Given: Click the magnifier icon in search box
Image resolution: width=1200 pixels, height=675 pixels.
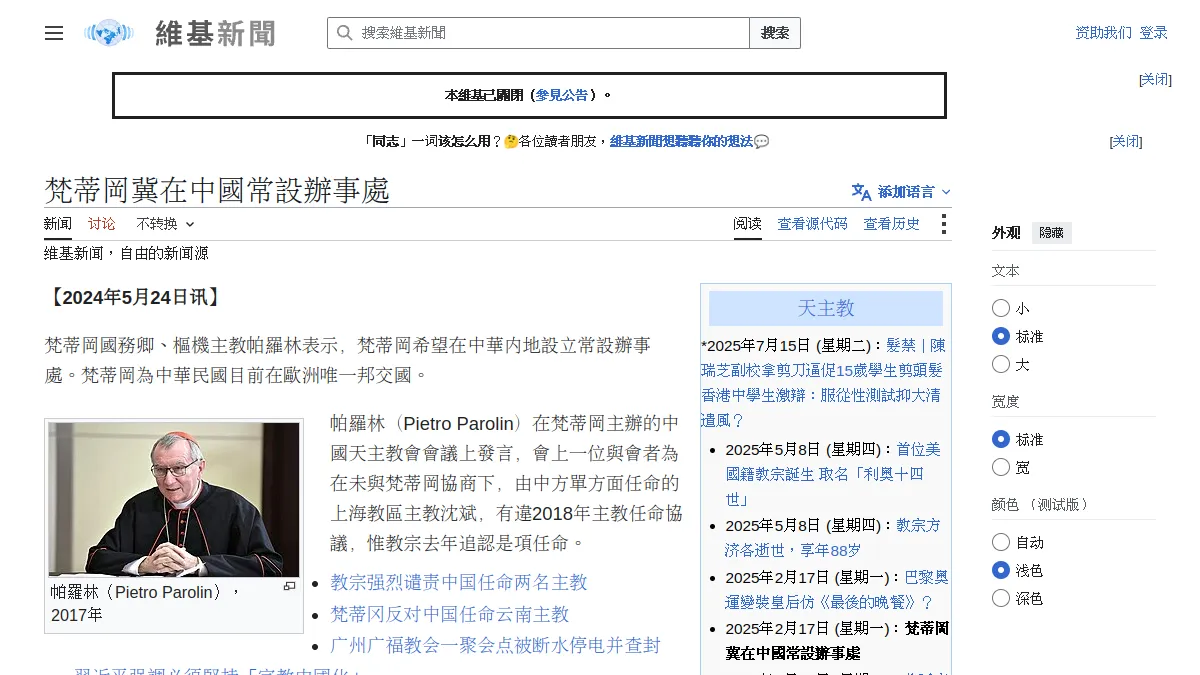Looking at the screenshot, I should tap(344, 33).
